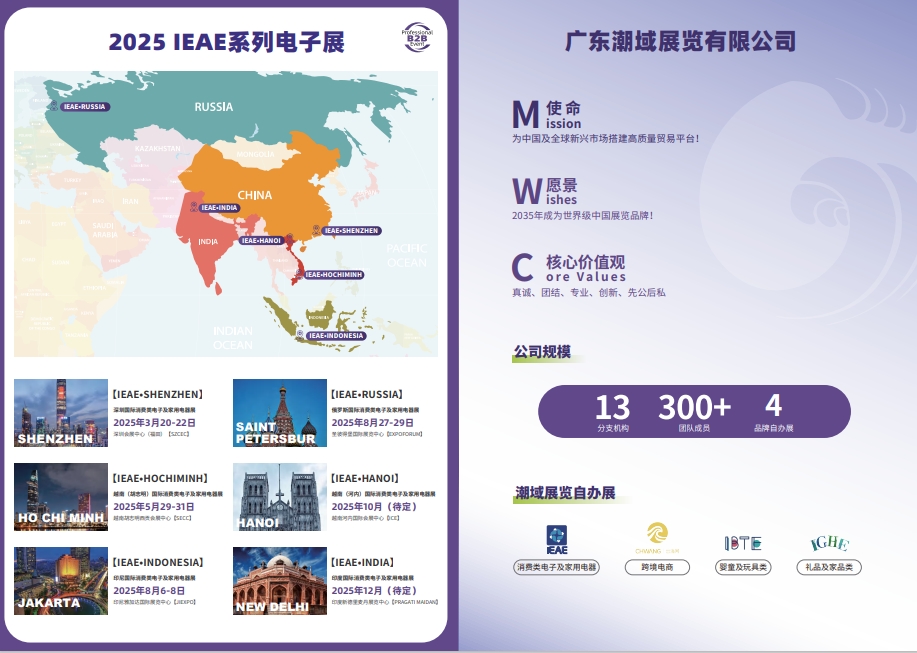This screenshot has width=917, height=653.
Task: Open the Ho Chi Minh city thumbnail
Action: click(x=61, y=497)
